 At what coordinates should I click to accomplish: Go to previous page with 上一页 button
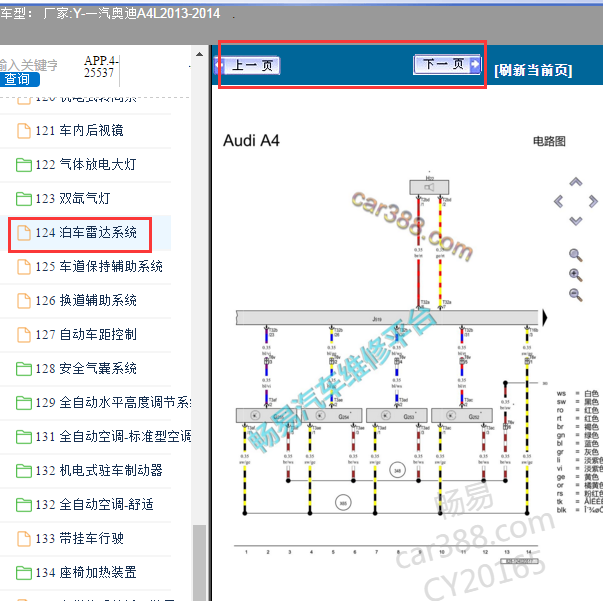(247, 66)
